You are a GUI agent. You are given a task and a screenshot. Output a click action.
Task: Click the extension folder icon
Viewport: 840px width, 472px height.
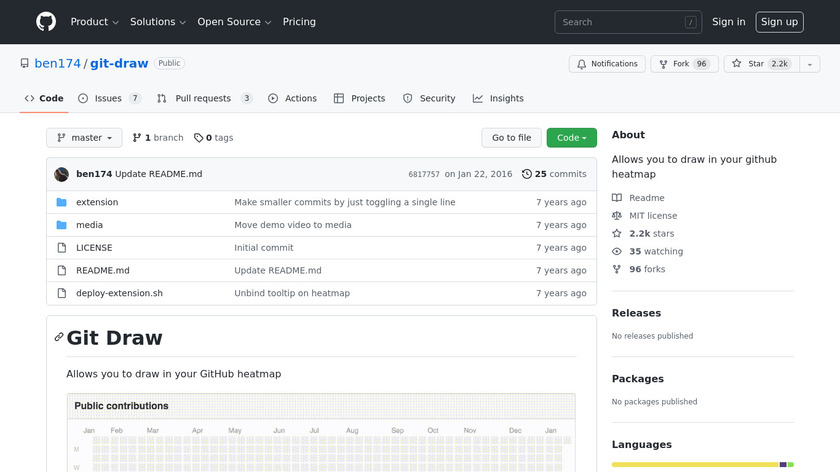click(x=62, y=202)
